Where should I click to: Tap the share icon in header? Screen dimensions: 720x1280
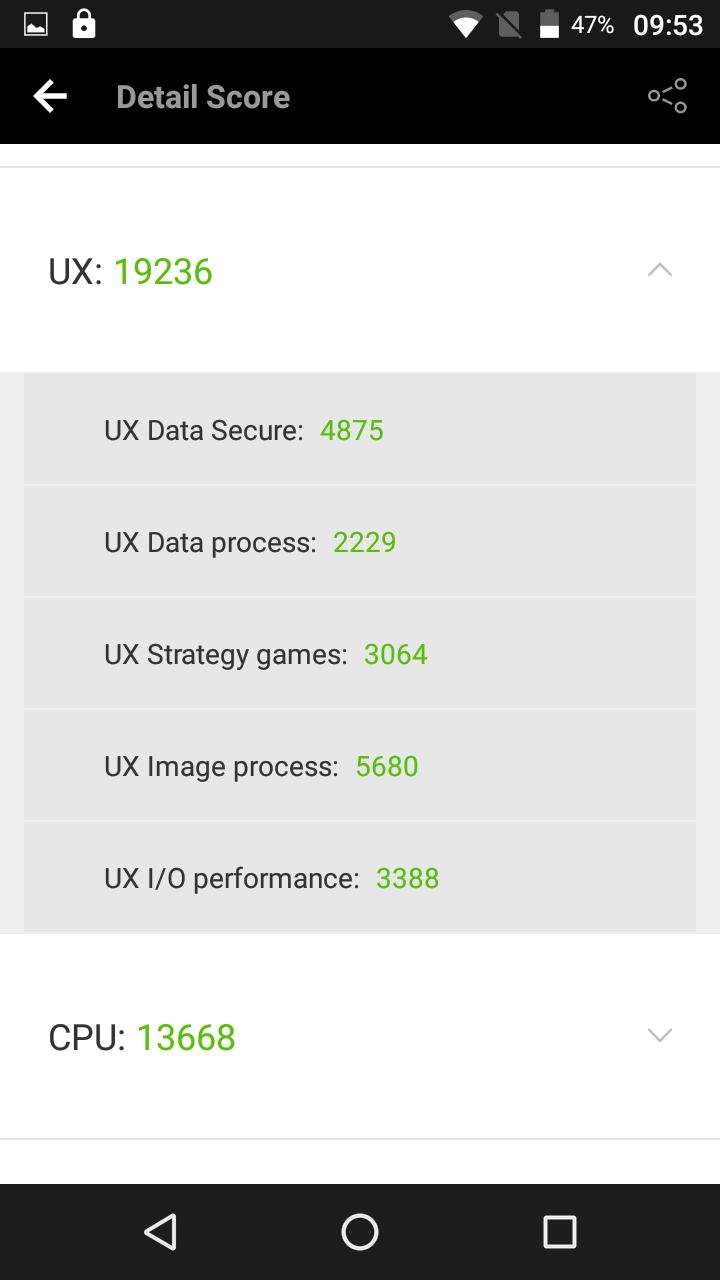click(667, 96)
